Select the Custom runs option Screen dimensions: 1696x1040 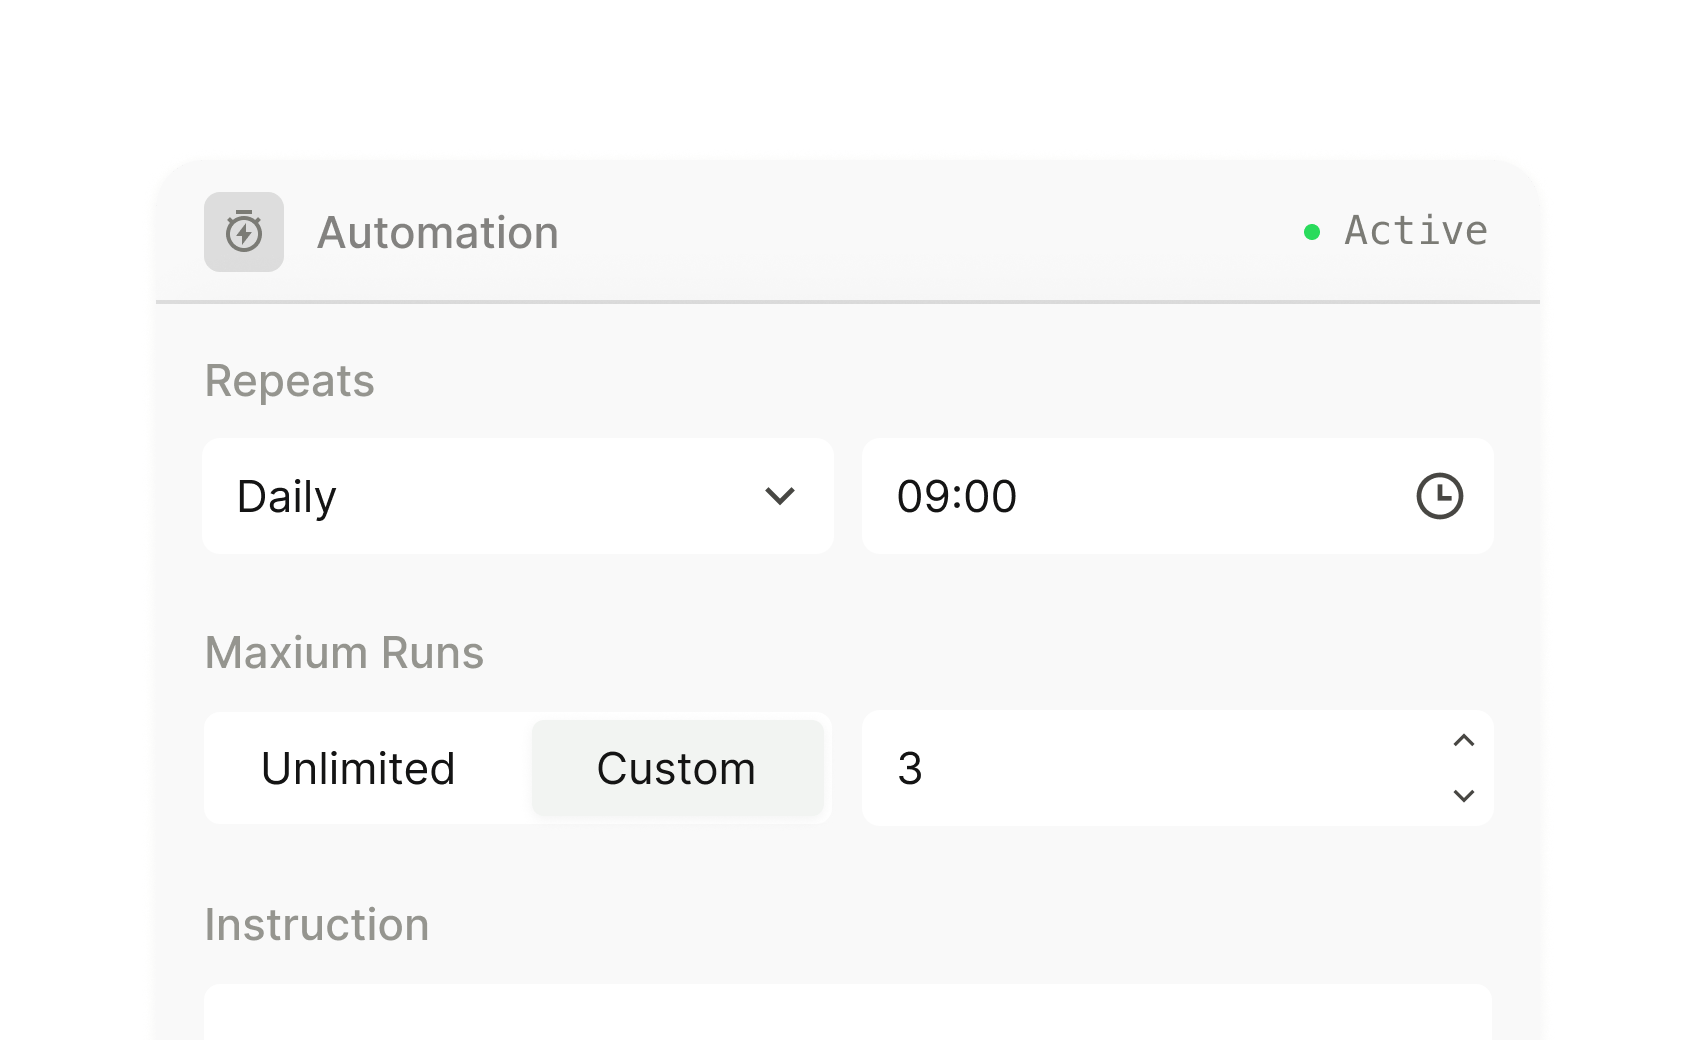677,768
